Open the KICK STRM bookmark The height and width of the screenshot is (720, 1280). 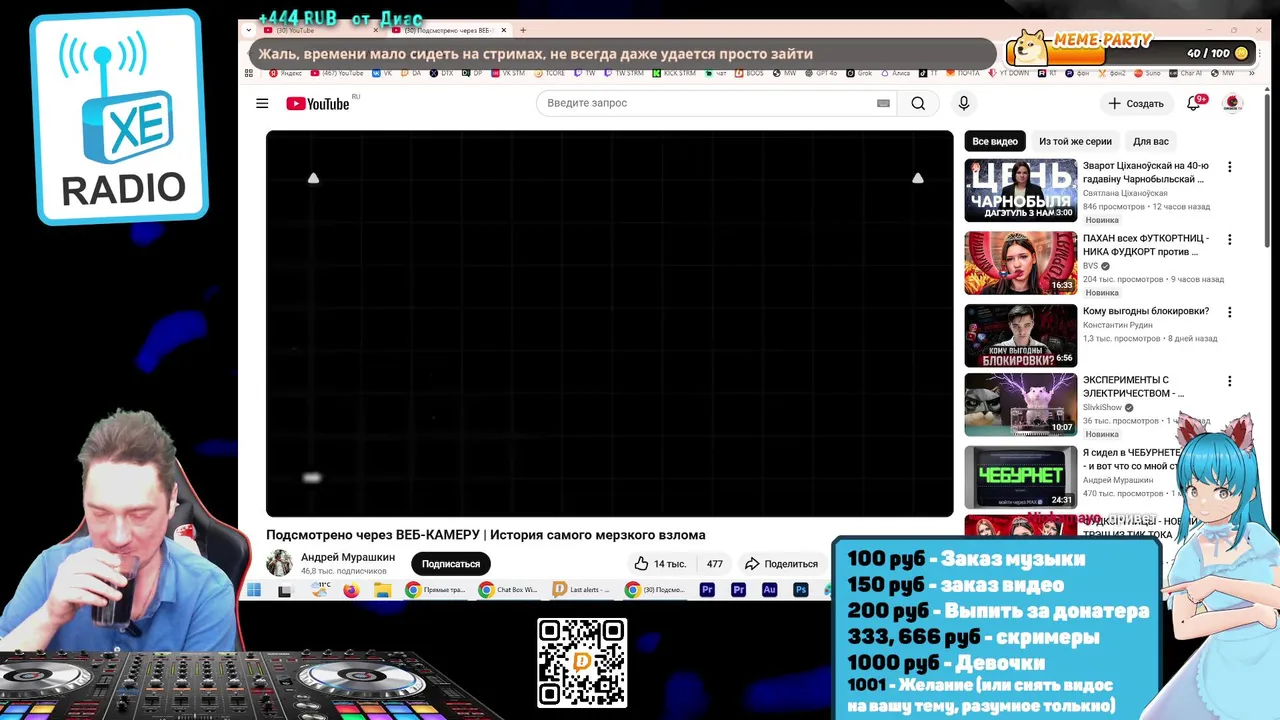click(x=675, y=73)
